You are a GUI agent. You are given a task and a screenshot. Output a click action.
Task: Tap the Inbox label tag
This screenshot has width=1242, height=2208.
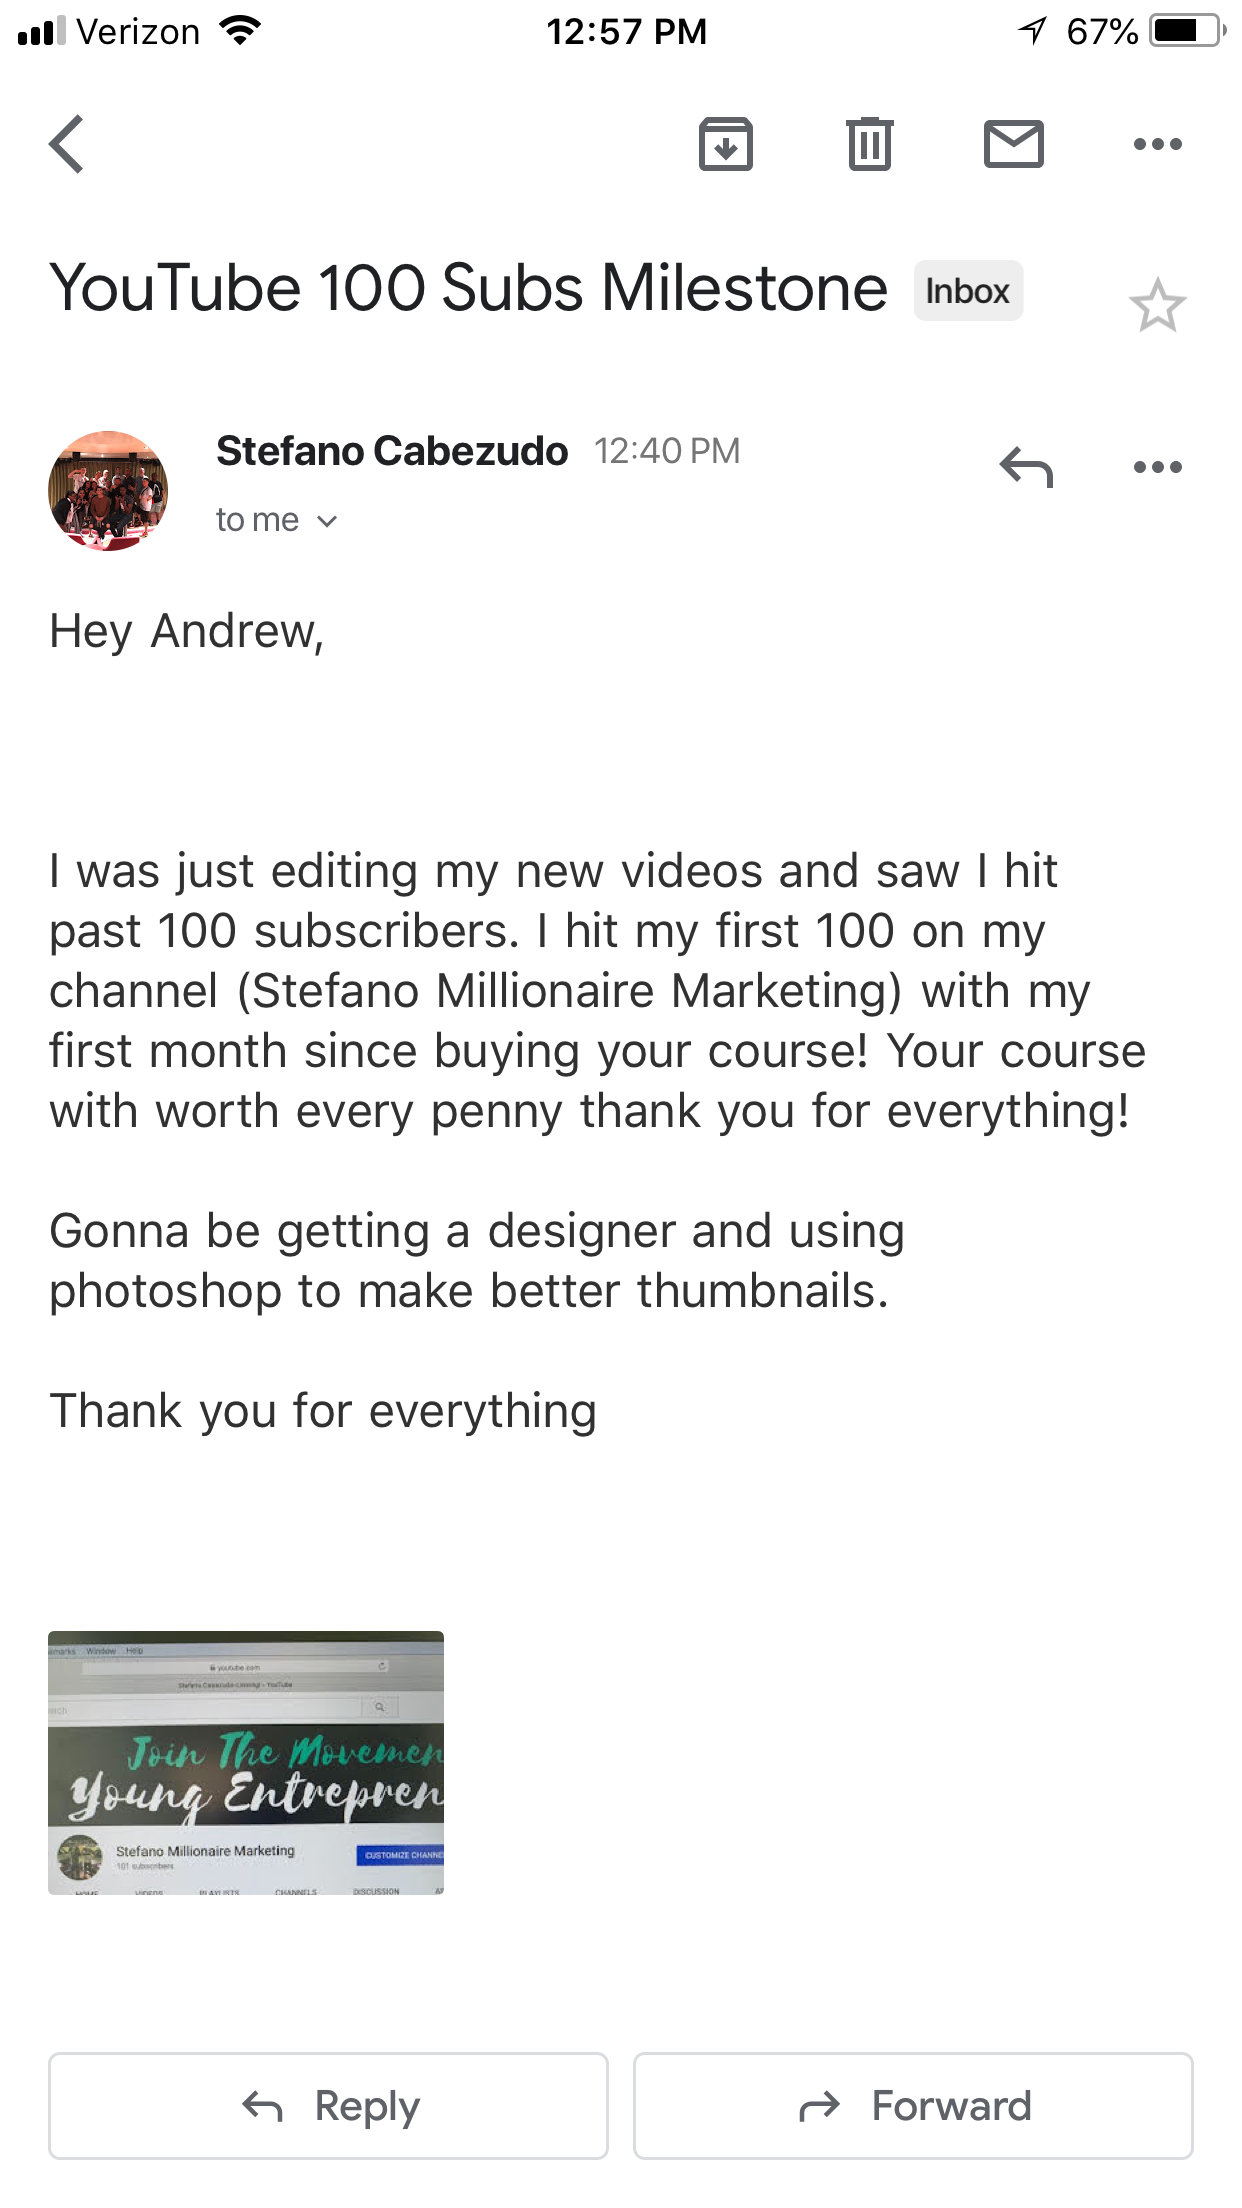968,291
